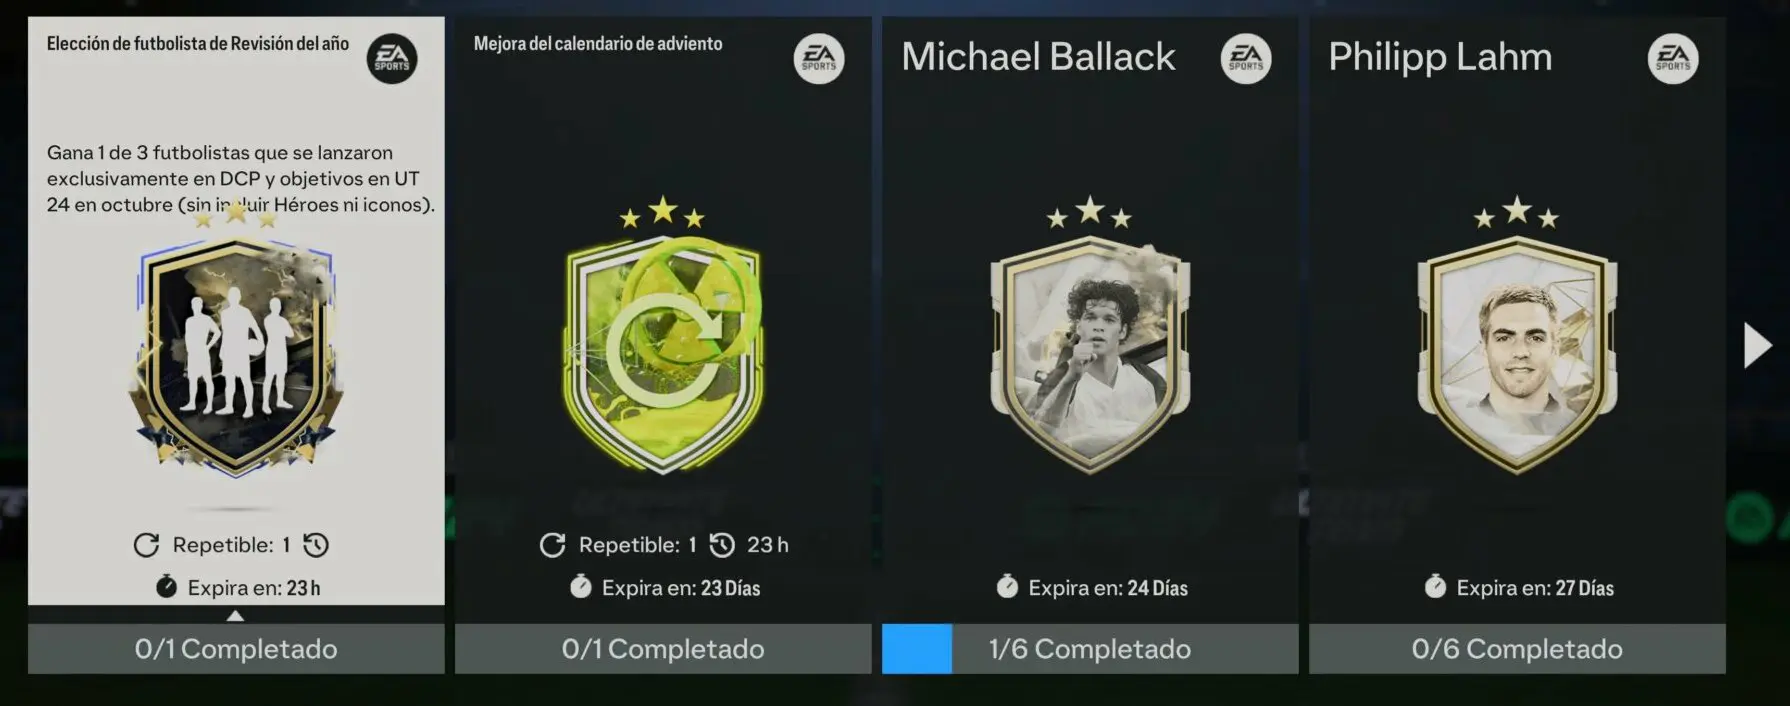1790x706 pixels.
Task: Click the stopwatch icon next to Expira en: 23h
Action: tap(166, 587)
